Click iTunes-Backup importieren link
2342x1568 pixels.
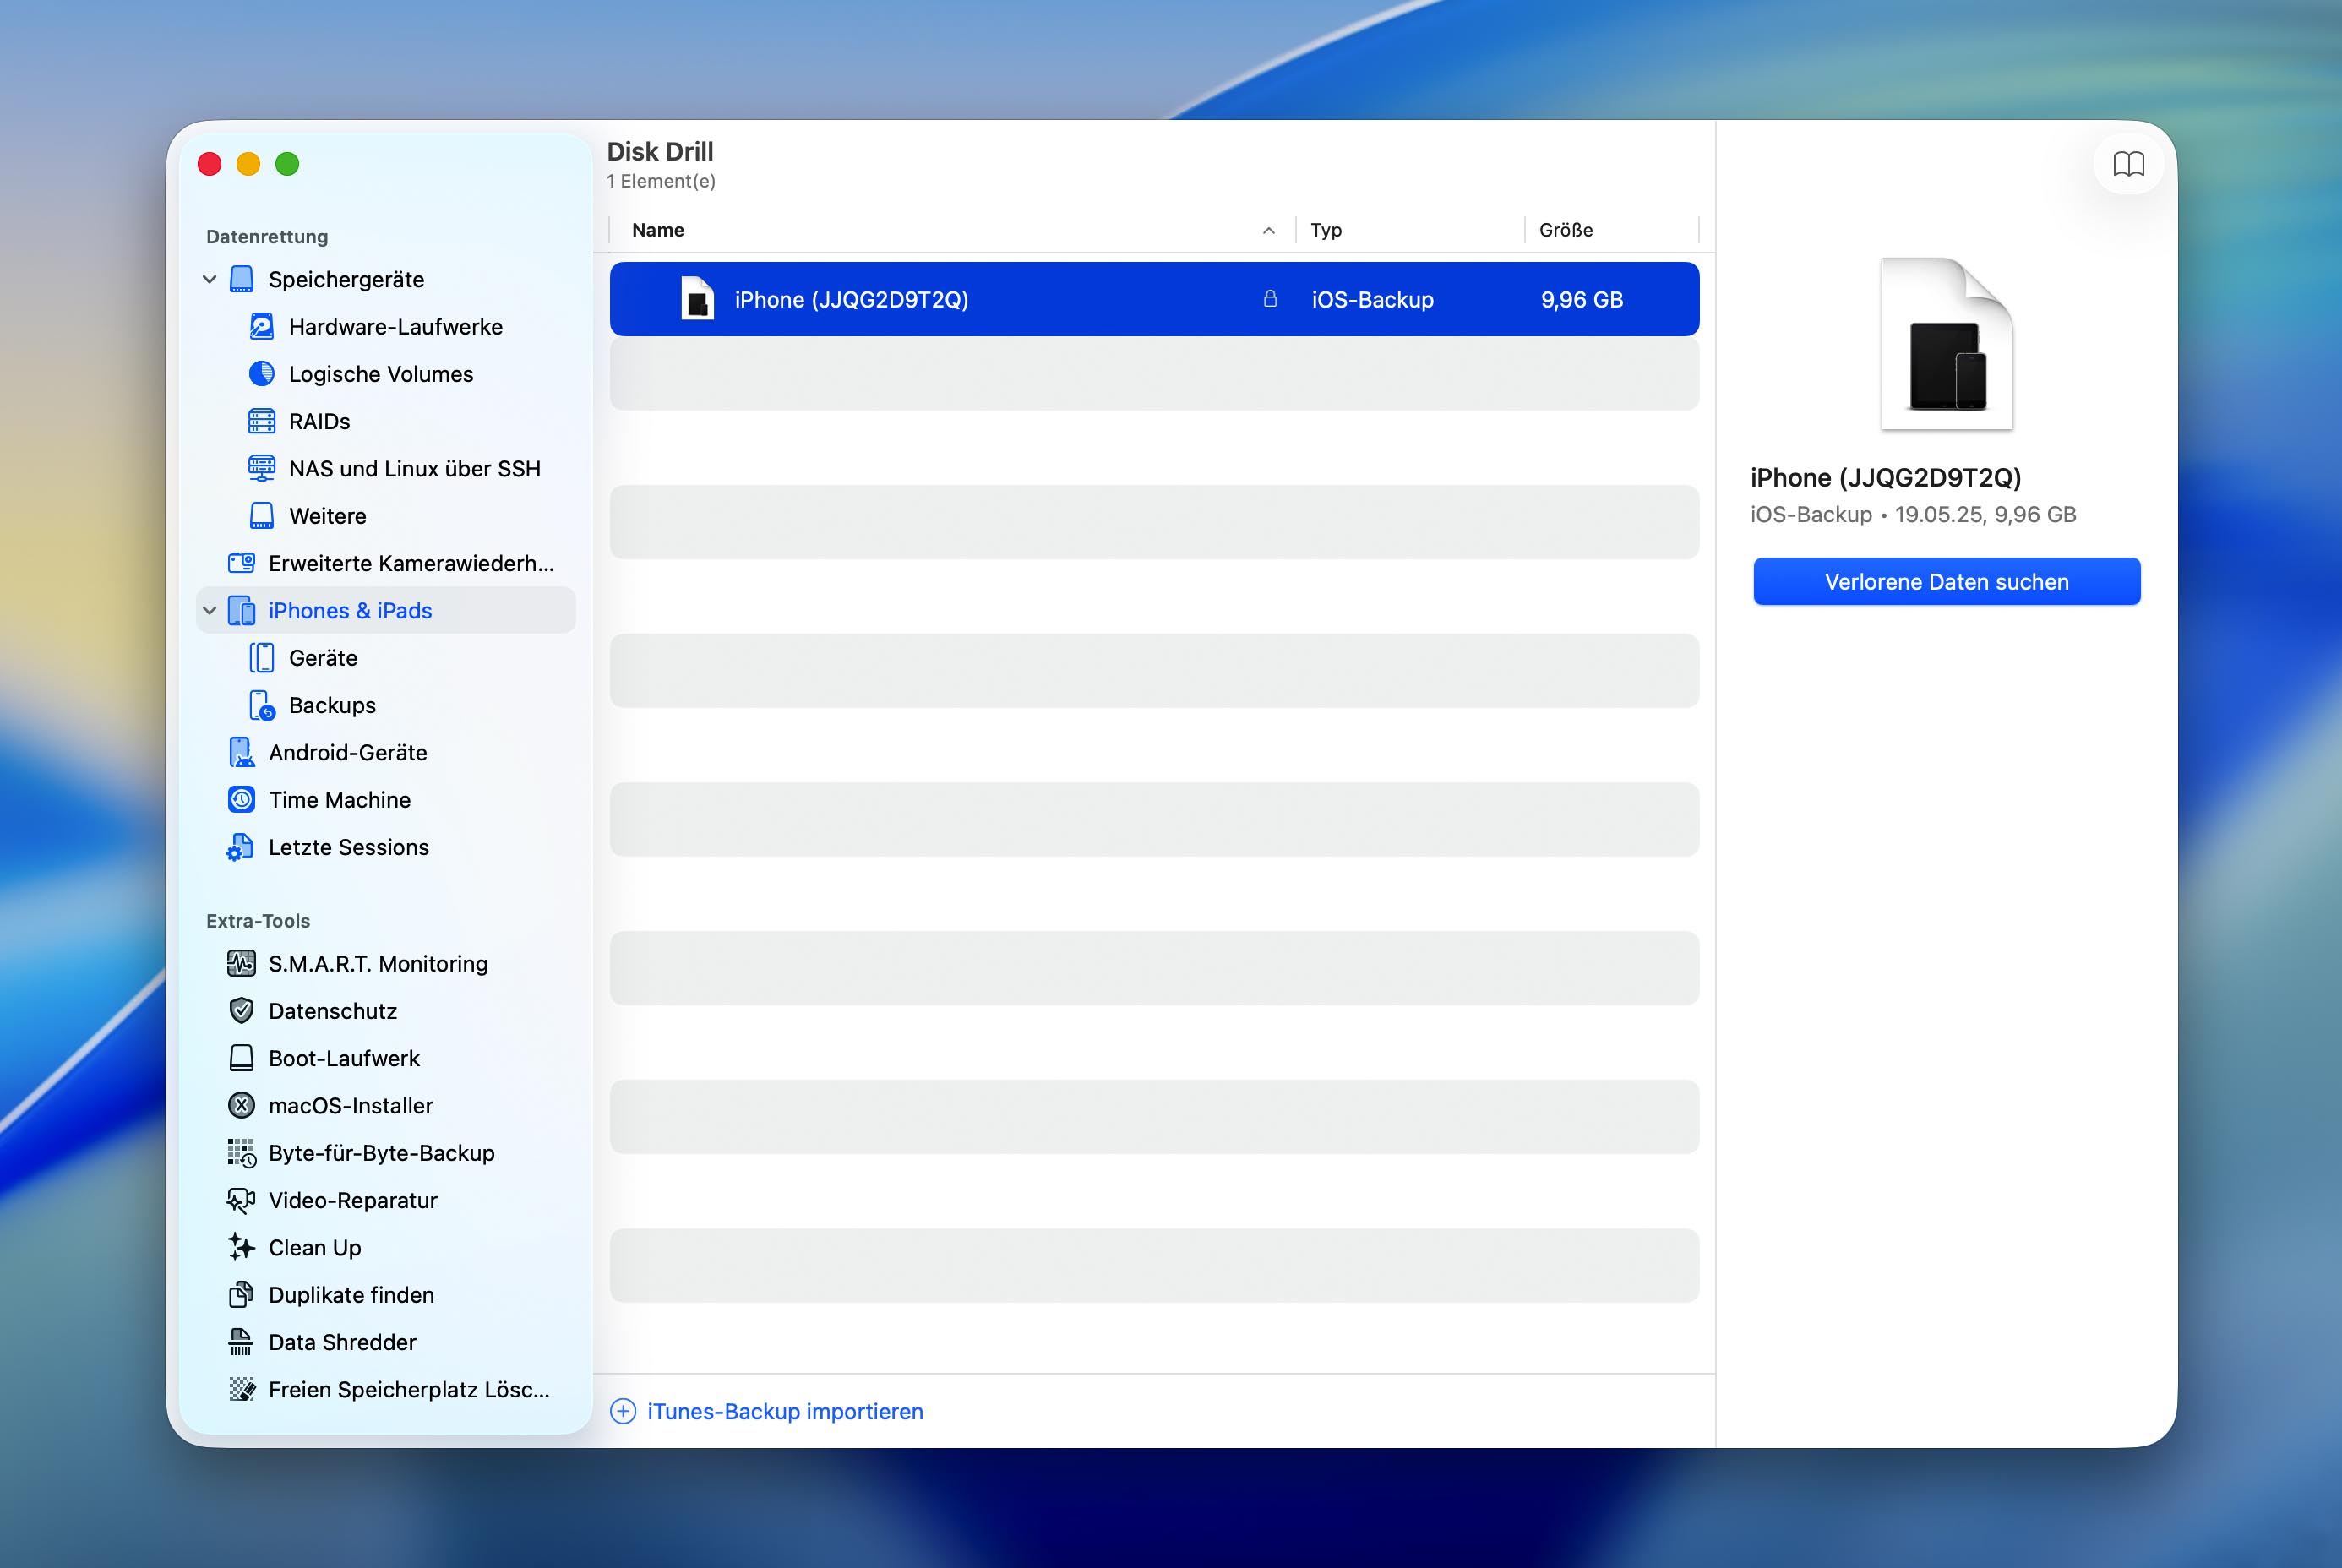785,1411
